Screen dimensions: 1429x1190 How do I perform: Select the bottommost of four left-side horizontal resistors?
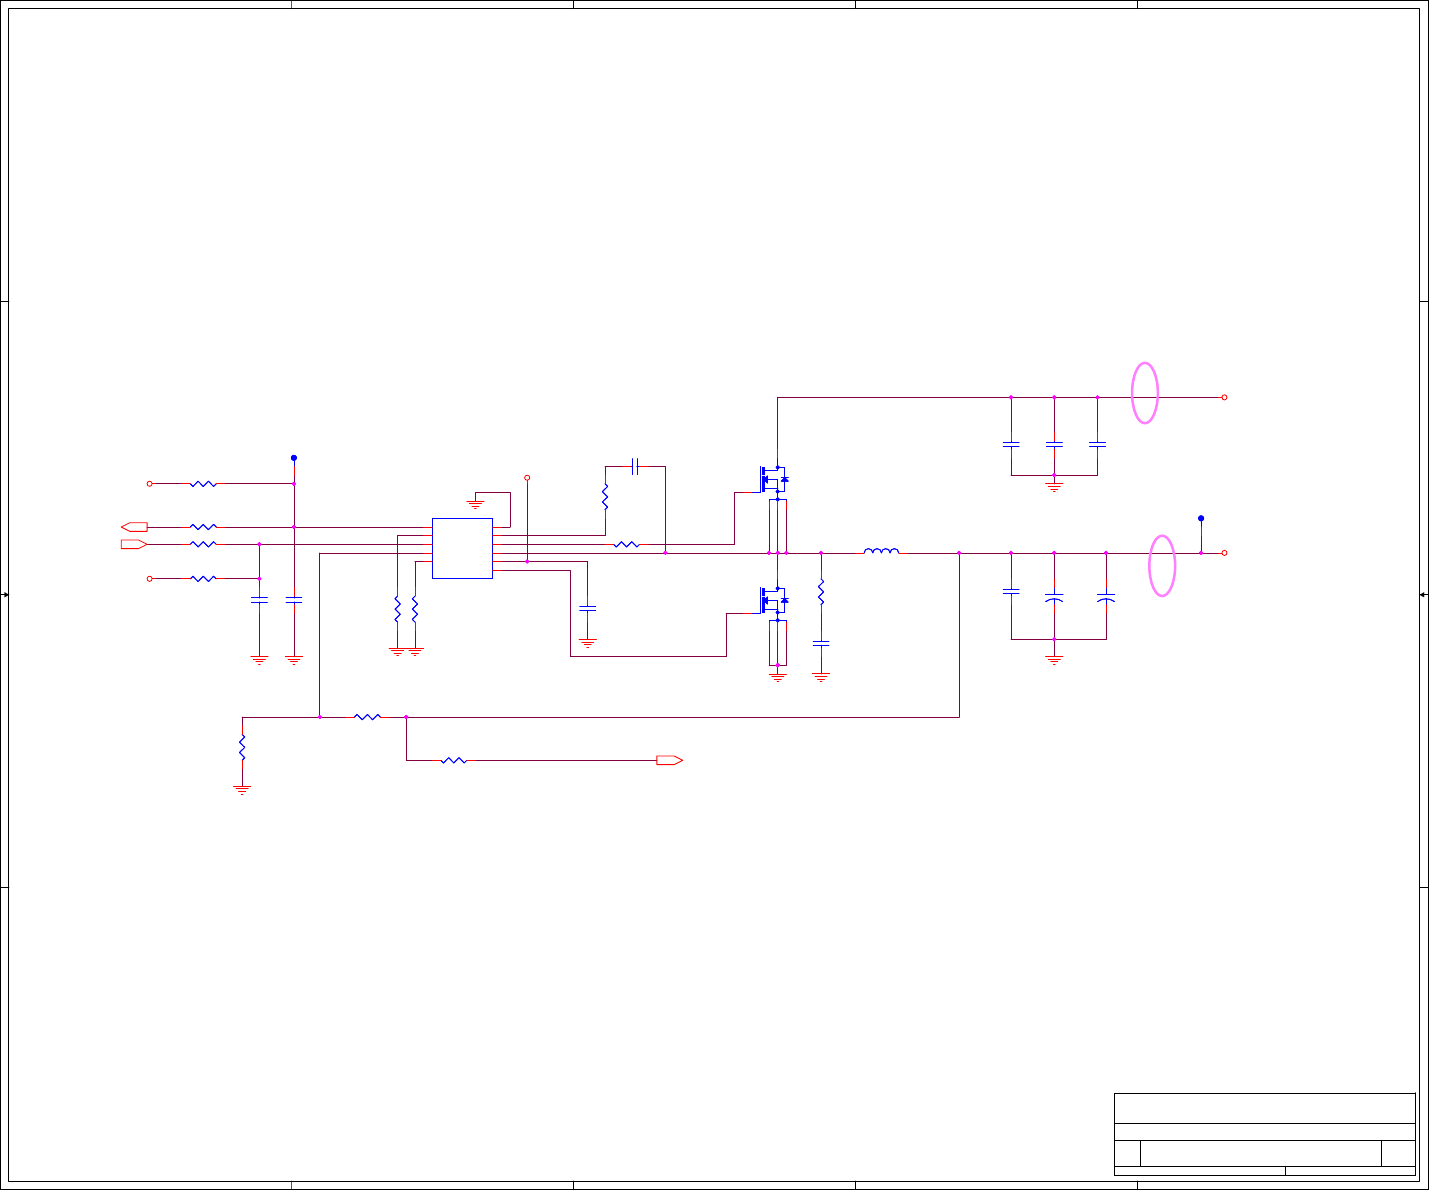tap(203, 579)
